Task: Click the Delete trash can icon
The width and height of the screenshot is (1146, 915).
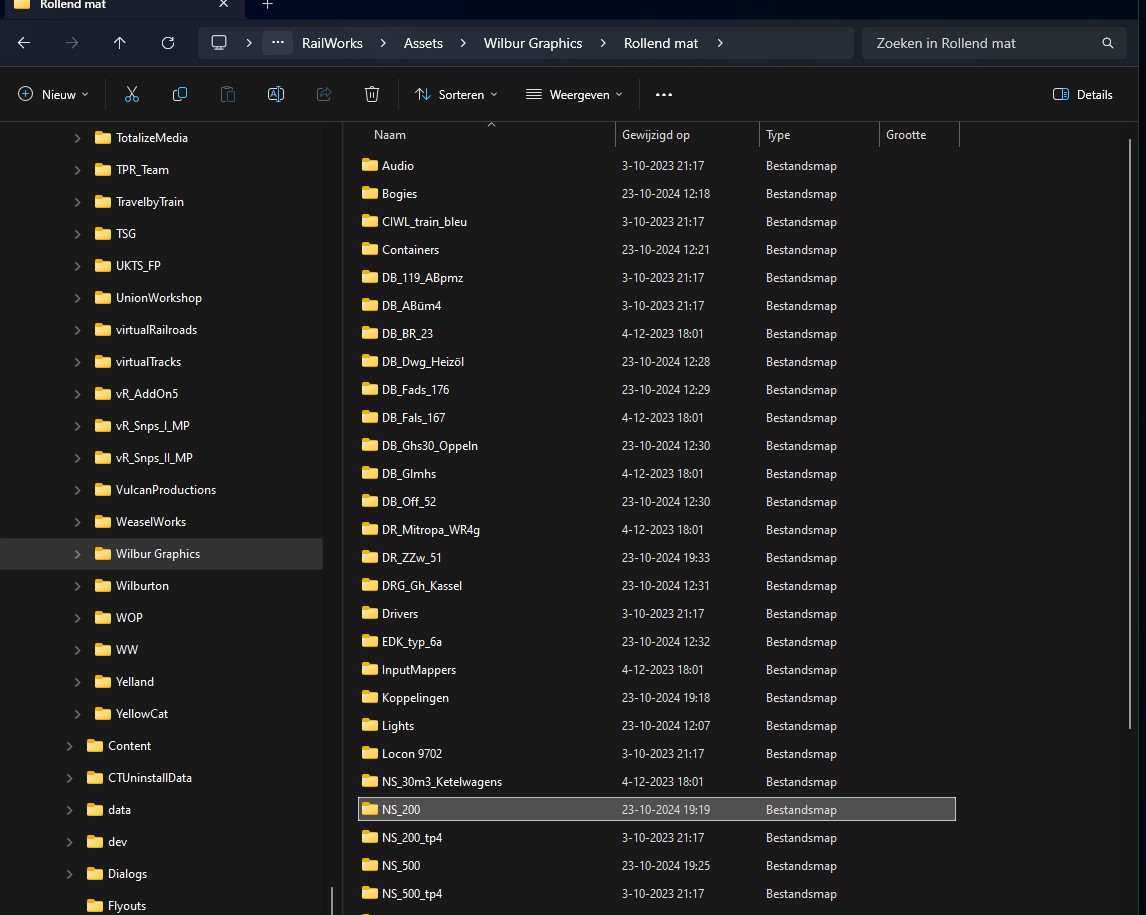Action: point(372,94)
